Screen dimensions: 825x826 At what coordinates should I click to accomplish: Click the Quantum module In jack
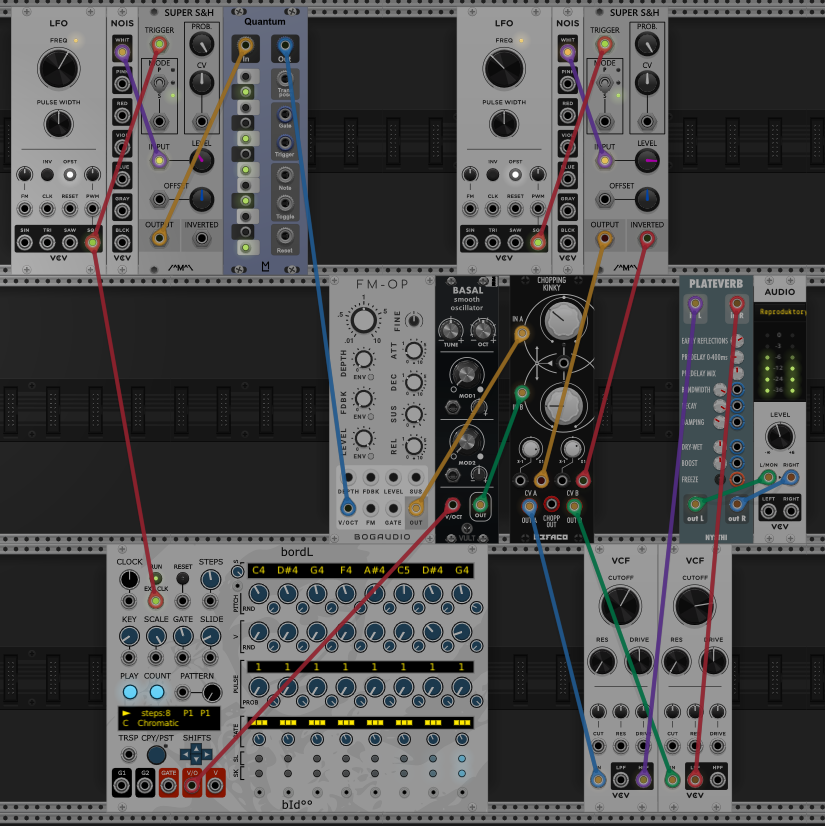pyautogui.click(x=245, y=46)
